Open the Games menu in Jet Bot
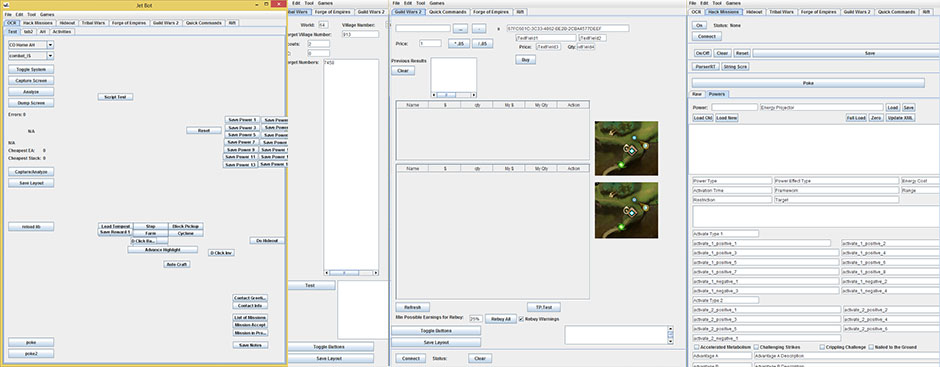 (47, 14)
